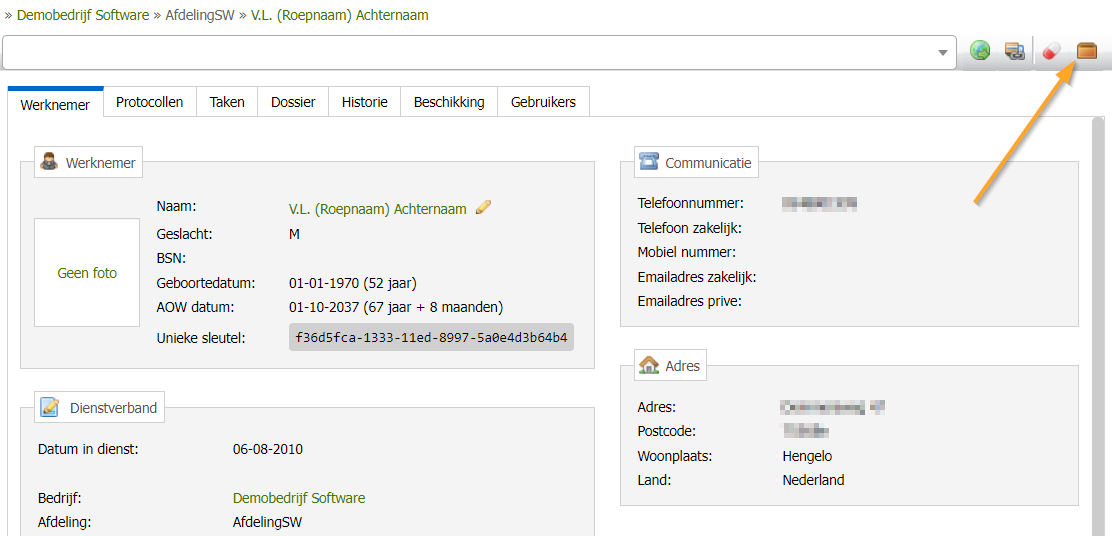Viewport: 1112px width, 536px height.
Task: Open the Historie tab
Action: (x=365, y=102)
